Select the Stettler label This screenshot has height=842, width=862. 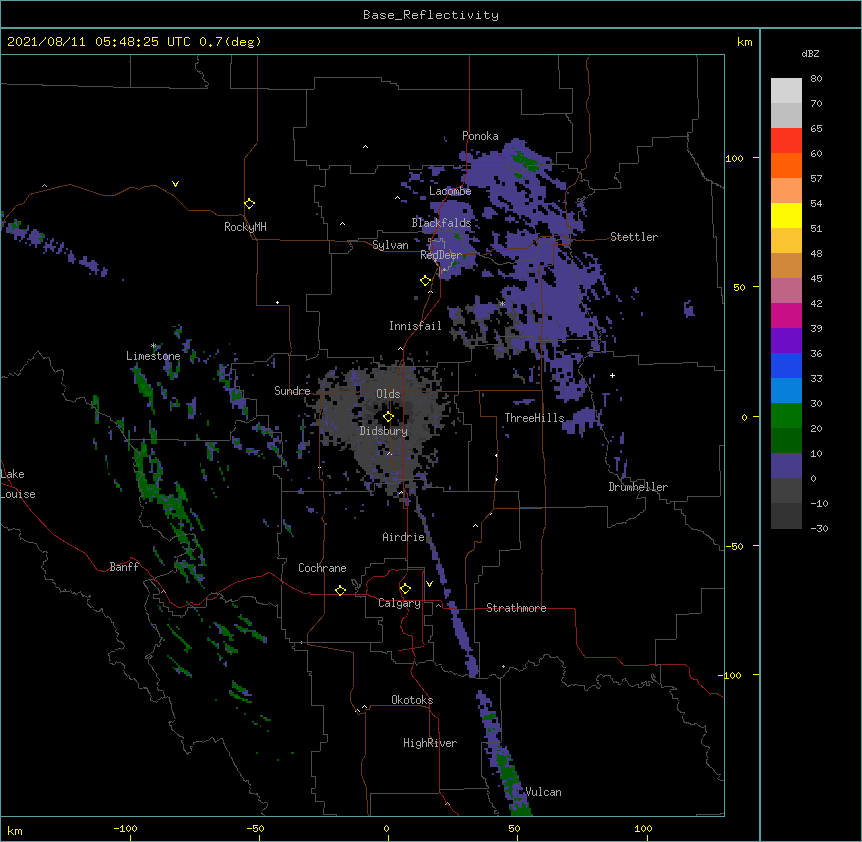pyautogui.click(x=634, y=237)
